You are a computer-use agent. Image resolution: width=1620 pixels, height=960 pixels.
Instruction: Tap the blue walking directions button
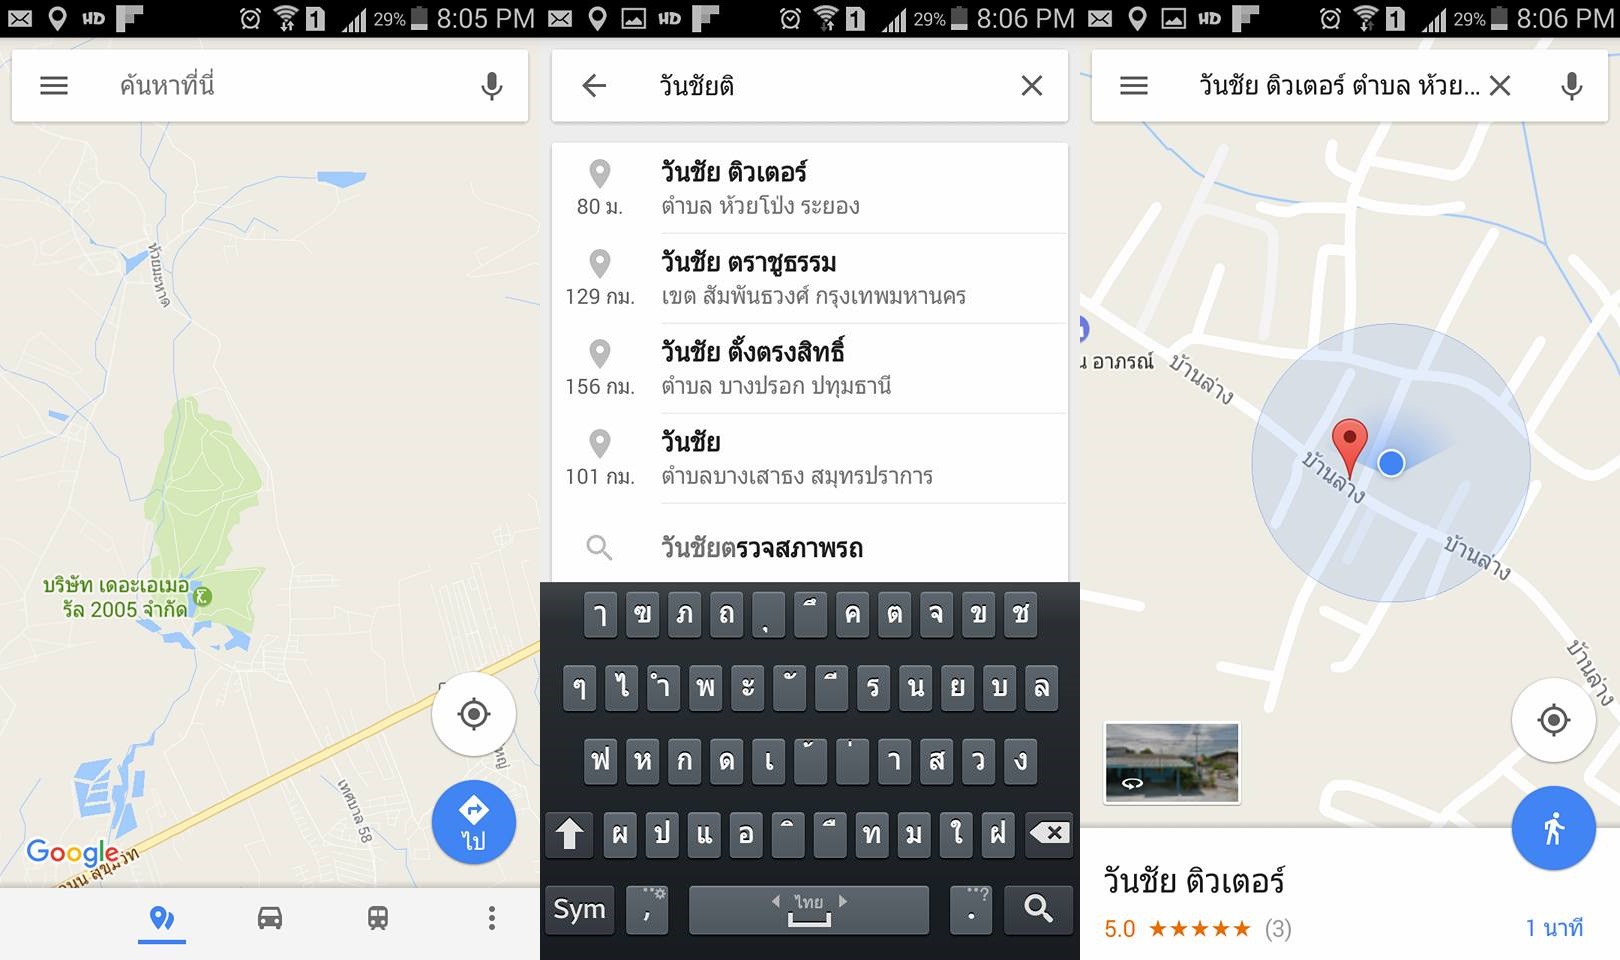[1554, 828]
